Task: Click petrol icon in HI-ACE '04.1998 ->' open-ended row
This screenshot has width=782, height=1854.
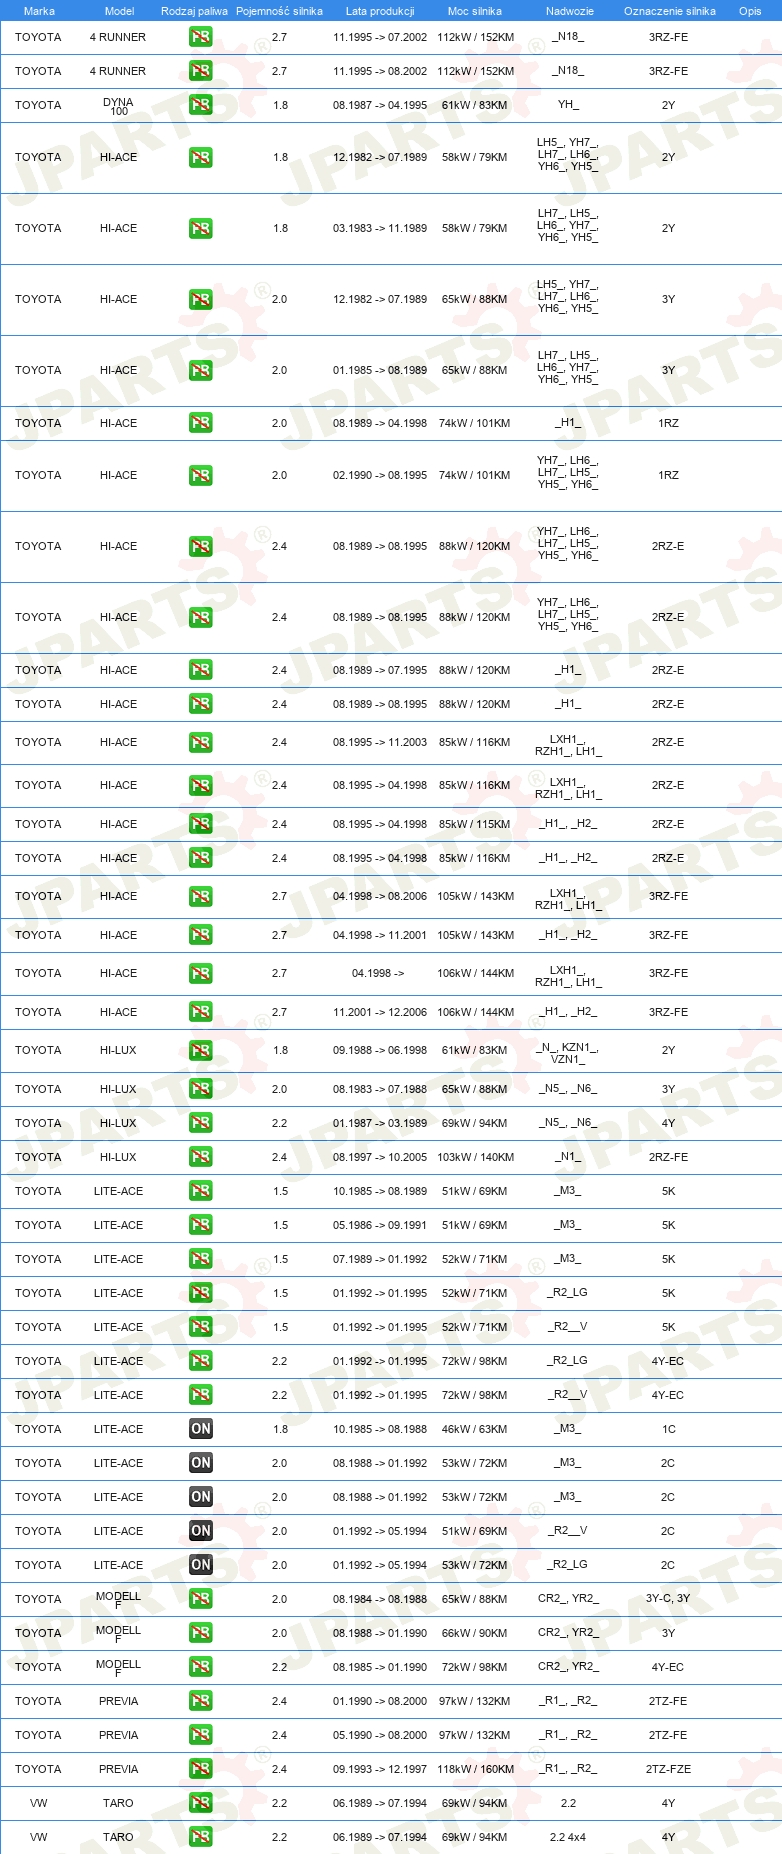Action: click(201, 973)
